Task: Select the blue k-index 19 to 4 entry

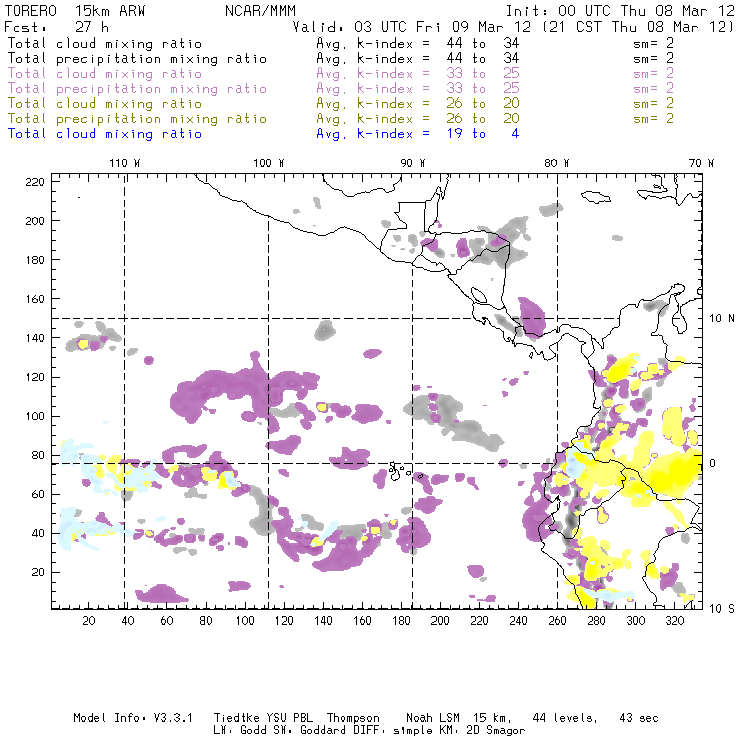Action: [x=417, y=133]
